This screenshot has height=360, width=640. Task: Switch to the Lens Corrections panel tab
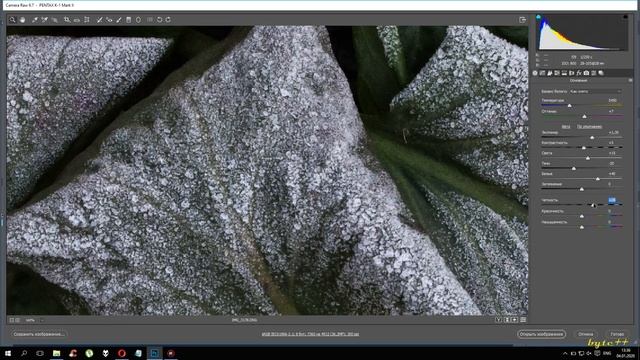(572, 73)
